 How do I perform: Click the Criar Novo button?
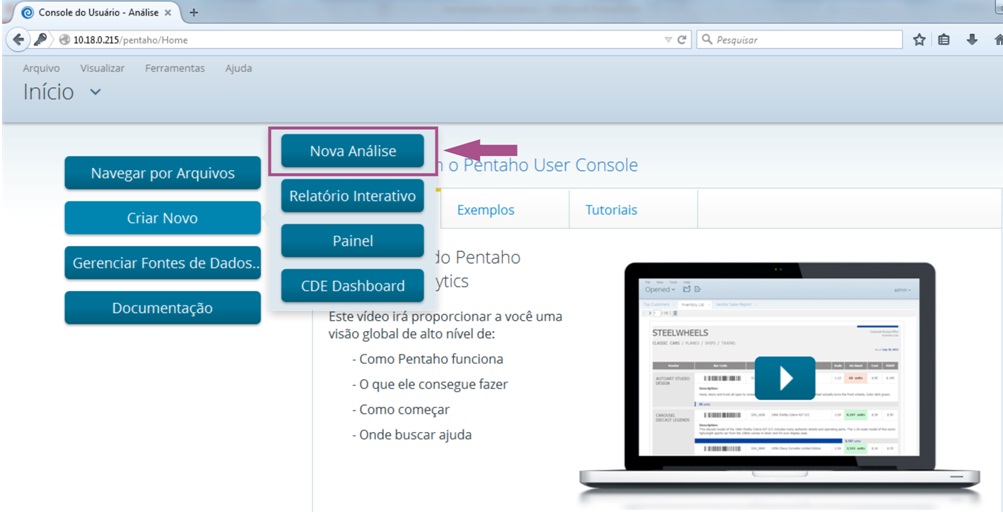pyautogui.click(x=162, y=218)
